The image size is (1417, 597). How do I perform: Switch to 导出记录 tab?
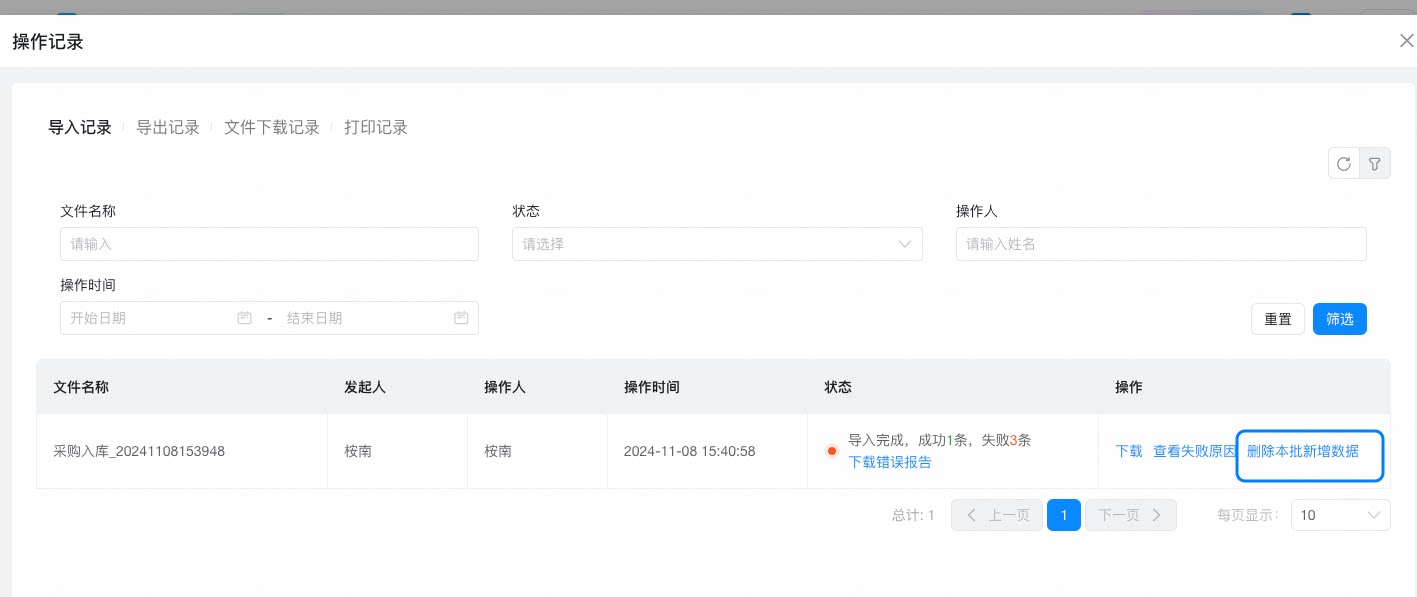coord(168,127)
